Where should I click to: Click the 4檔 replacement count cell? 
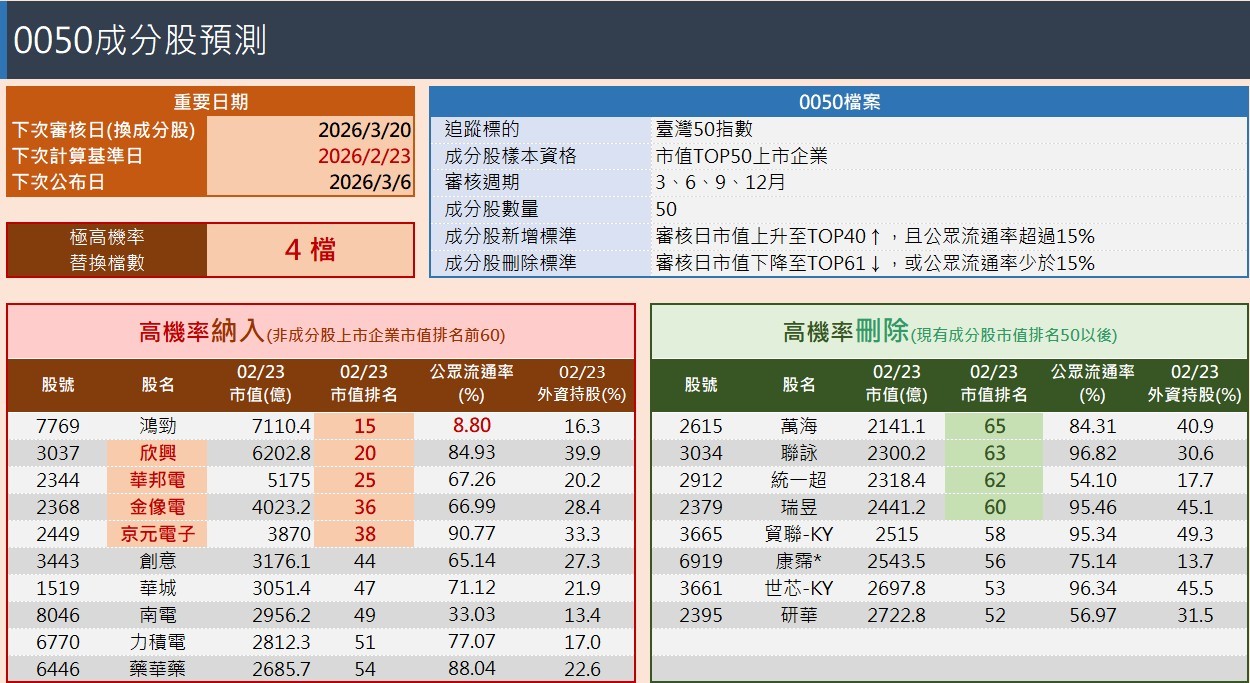(x=310, y=249)
